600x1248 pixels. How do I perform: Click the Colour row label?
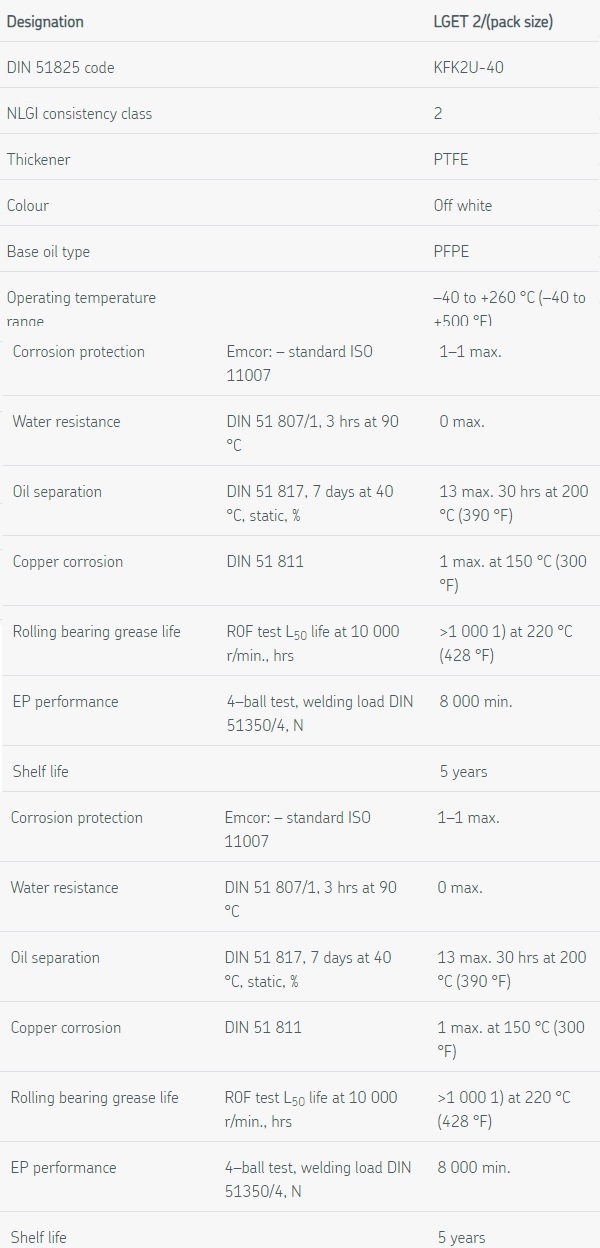28,205
